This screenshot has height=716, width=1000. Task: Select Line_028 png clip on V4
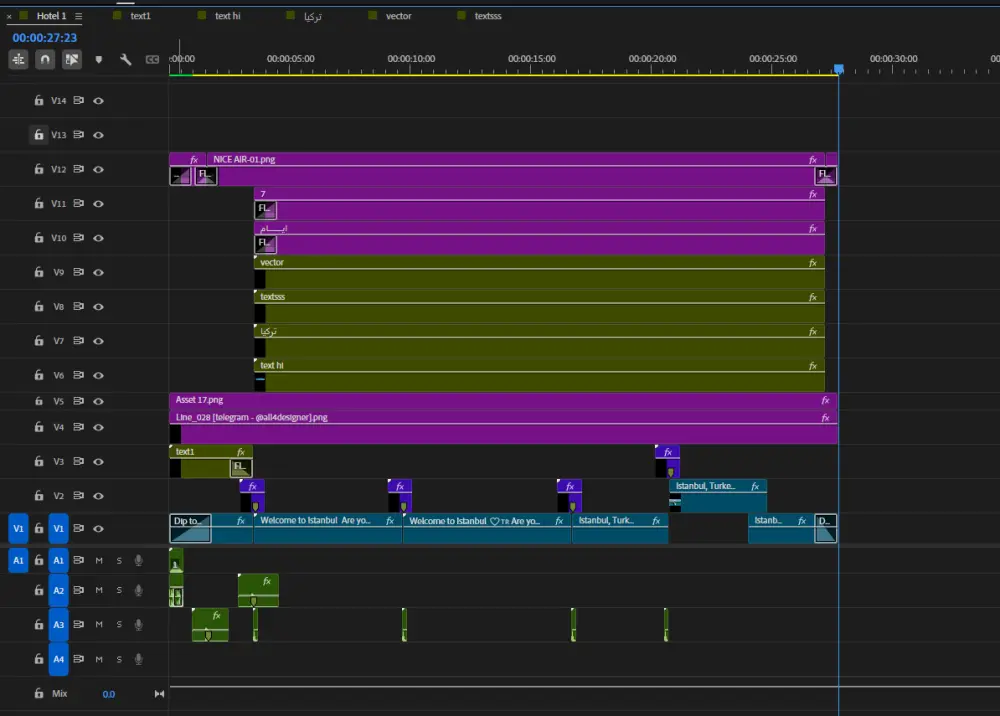[503, 427]
